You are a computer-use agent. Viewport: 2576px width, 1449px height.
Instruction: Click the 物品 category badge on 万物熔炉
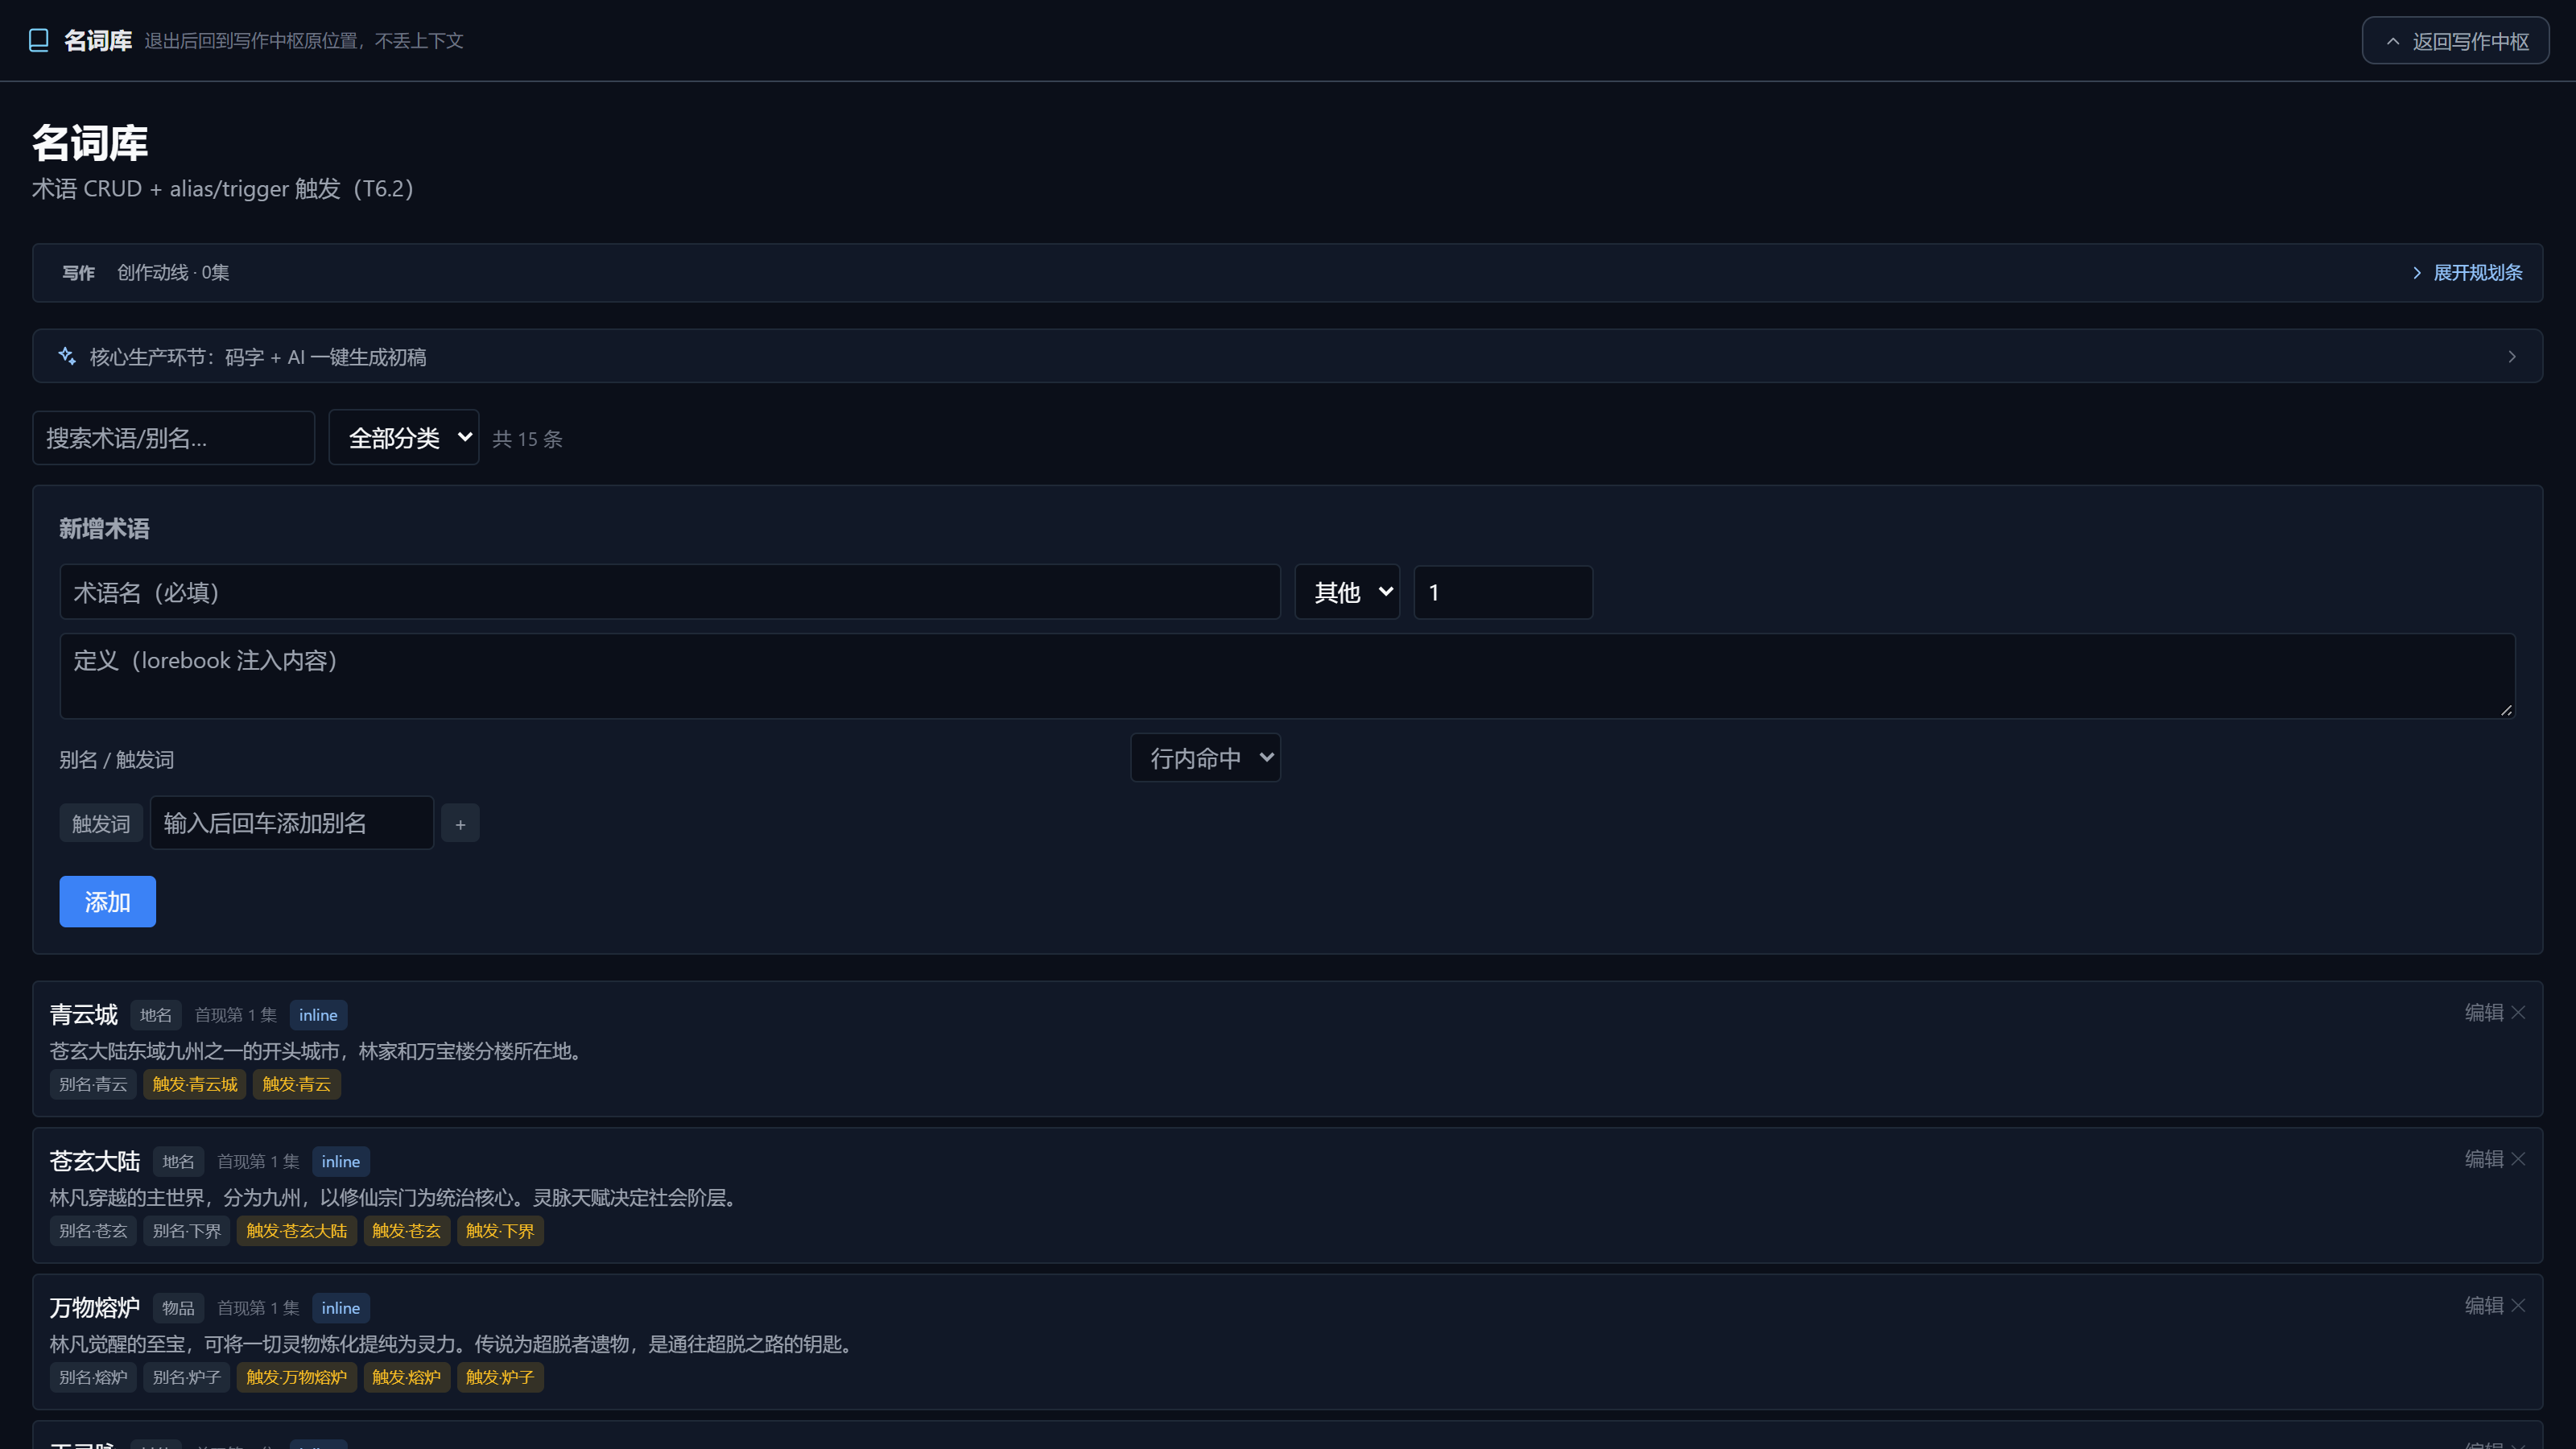pyautogui.click(x=178, y=1308)
